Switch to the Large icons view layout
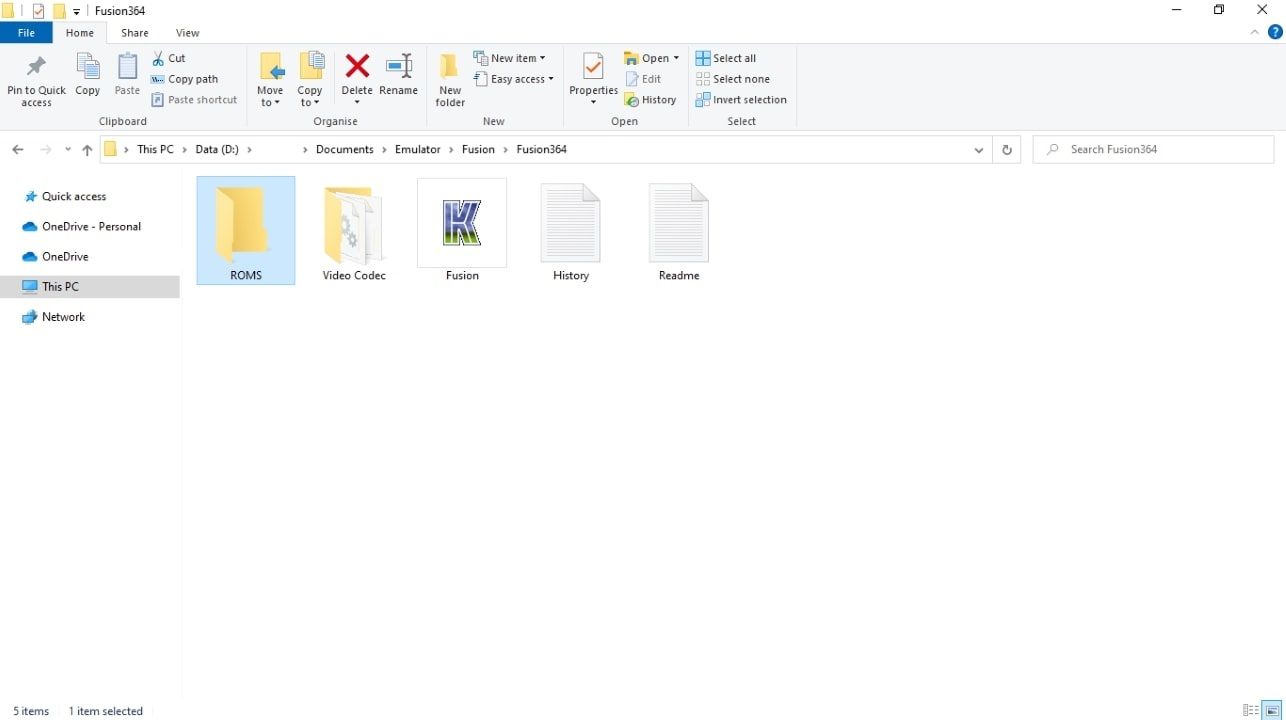This screenshot has width=1286, height=720. pos(1272,711)
